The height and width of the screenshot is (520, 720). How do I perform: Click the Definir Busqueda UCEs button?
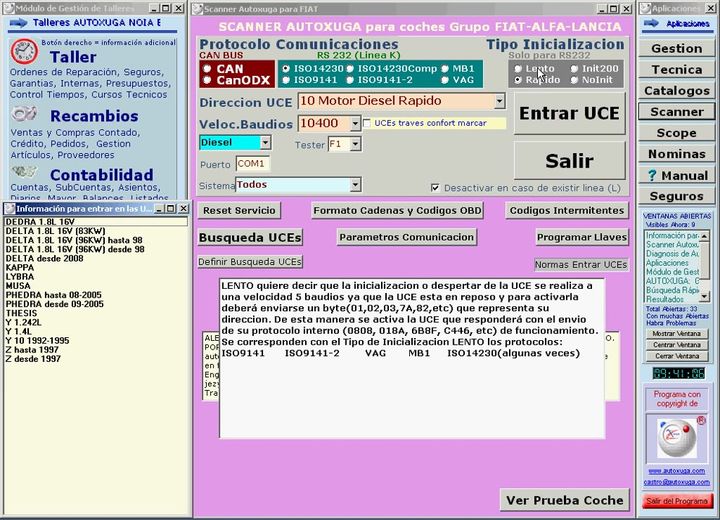(250, 262)
